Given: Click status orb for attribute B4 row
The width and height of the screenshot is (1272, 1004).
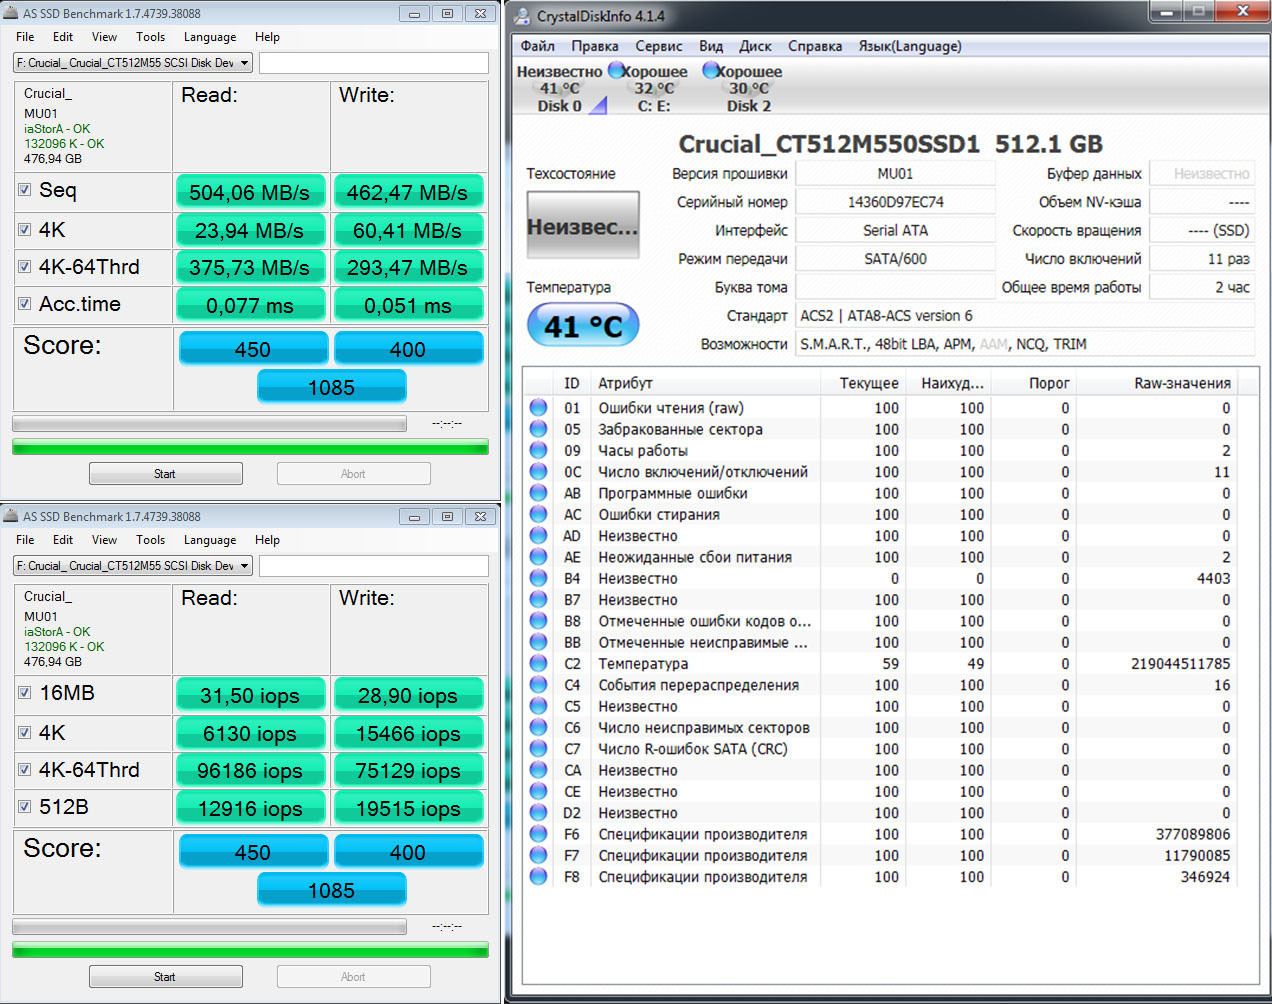Looking at the screenshot, I should click(538, 578).
